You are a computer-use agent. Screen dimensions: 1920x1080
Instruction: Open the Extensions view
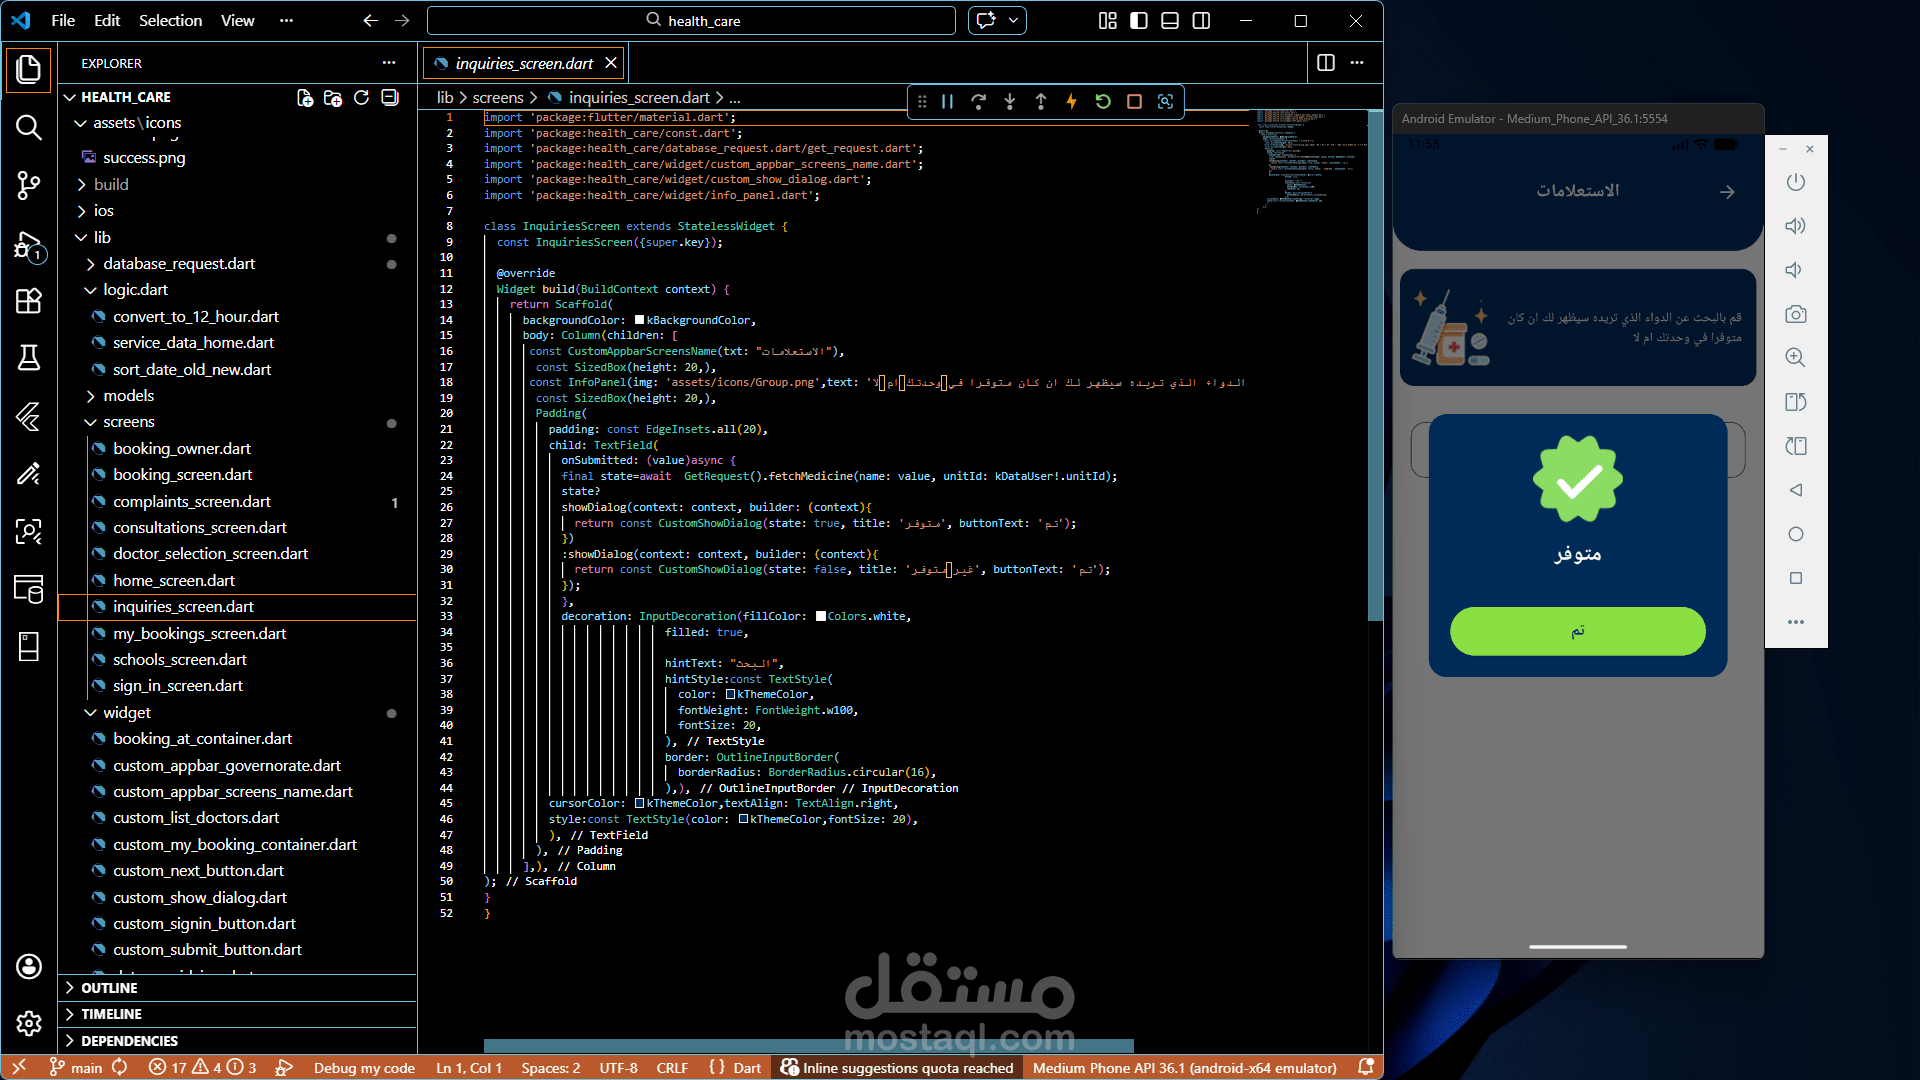28,301
